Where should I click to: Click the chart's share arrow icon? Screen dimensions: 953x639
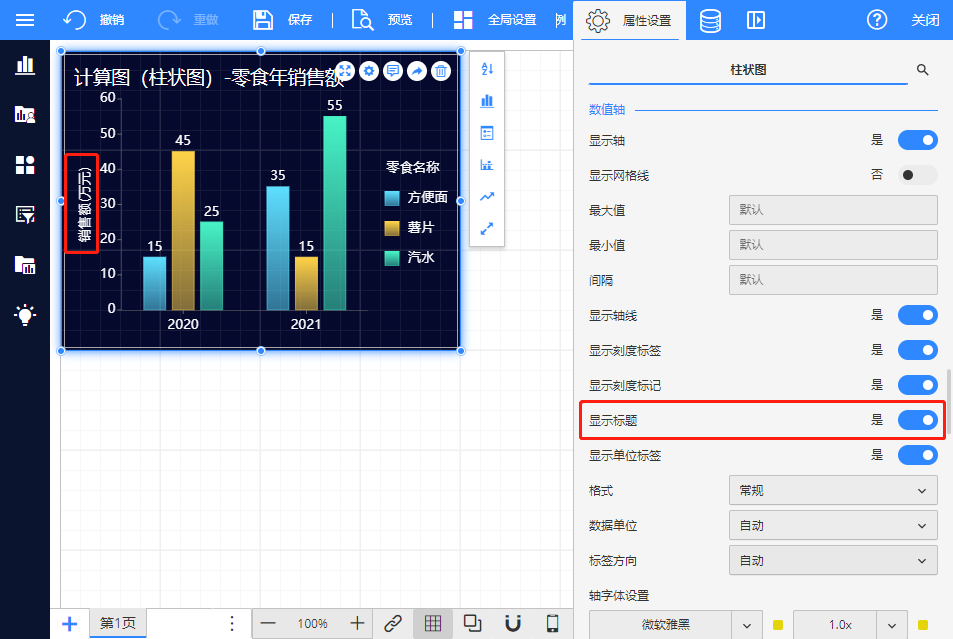coord(416,71)
